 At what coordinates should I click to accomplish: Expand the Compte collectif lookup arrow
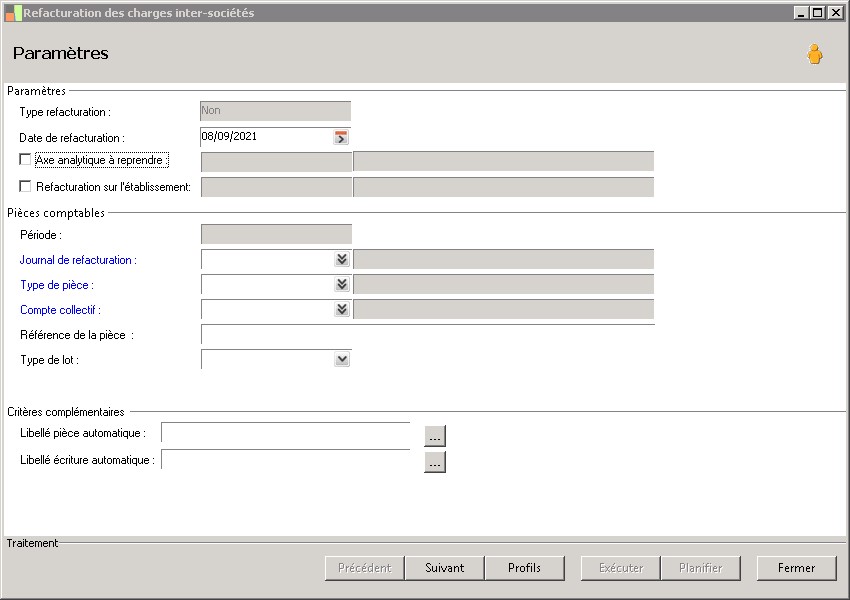coord(342,309)
